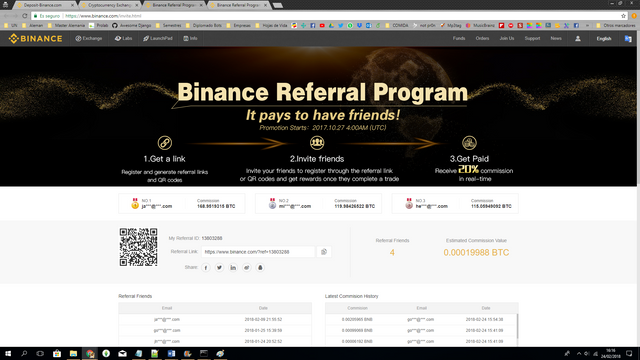This screenshot has height=360, width=640.
Task: Reload the page with refresh button
Action: click(x=24, y=16)
